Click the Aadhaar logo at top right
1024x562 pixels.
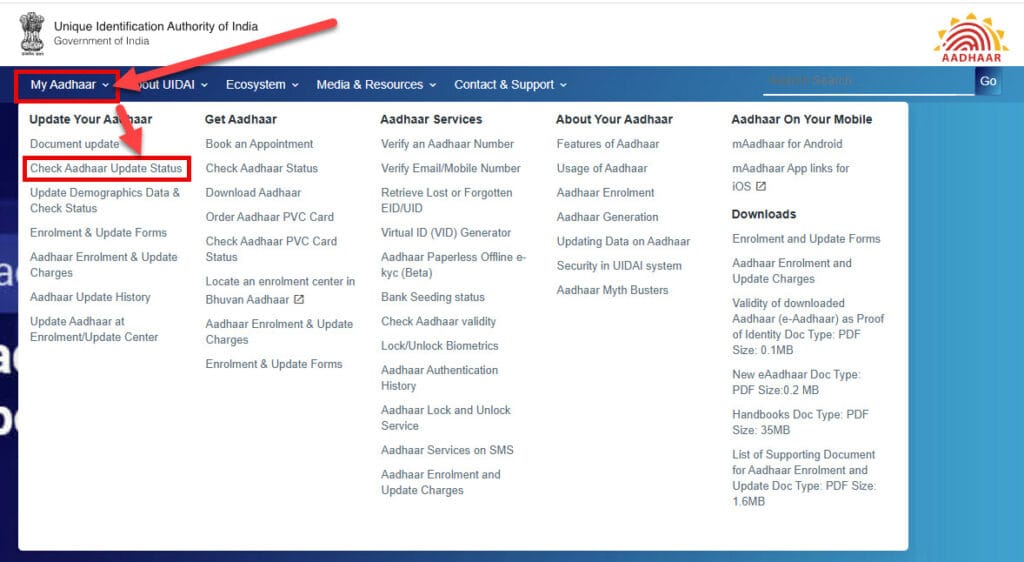click(971, 38)
